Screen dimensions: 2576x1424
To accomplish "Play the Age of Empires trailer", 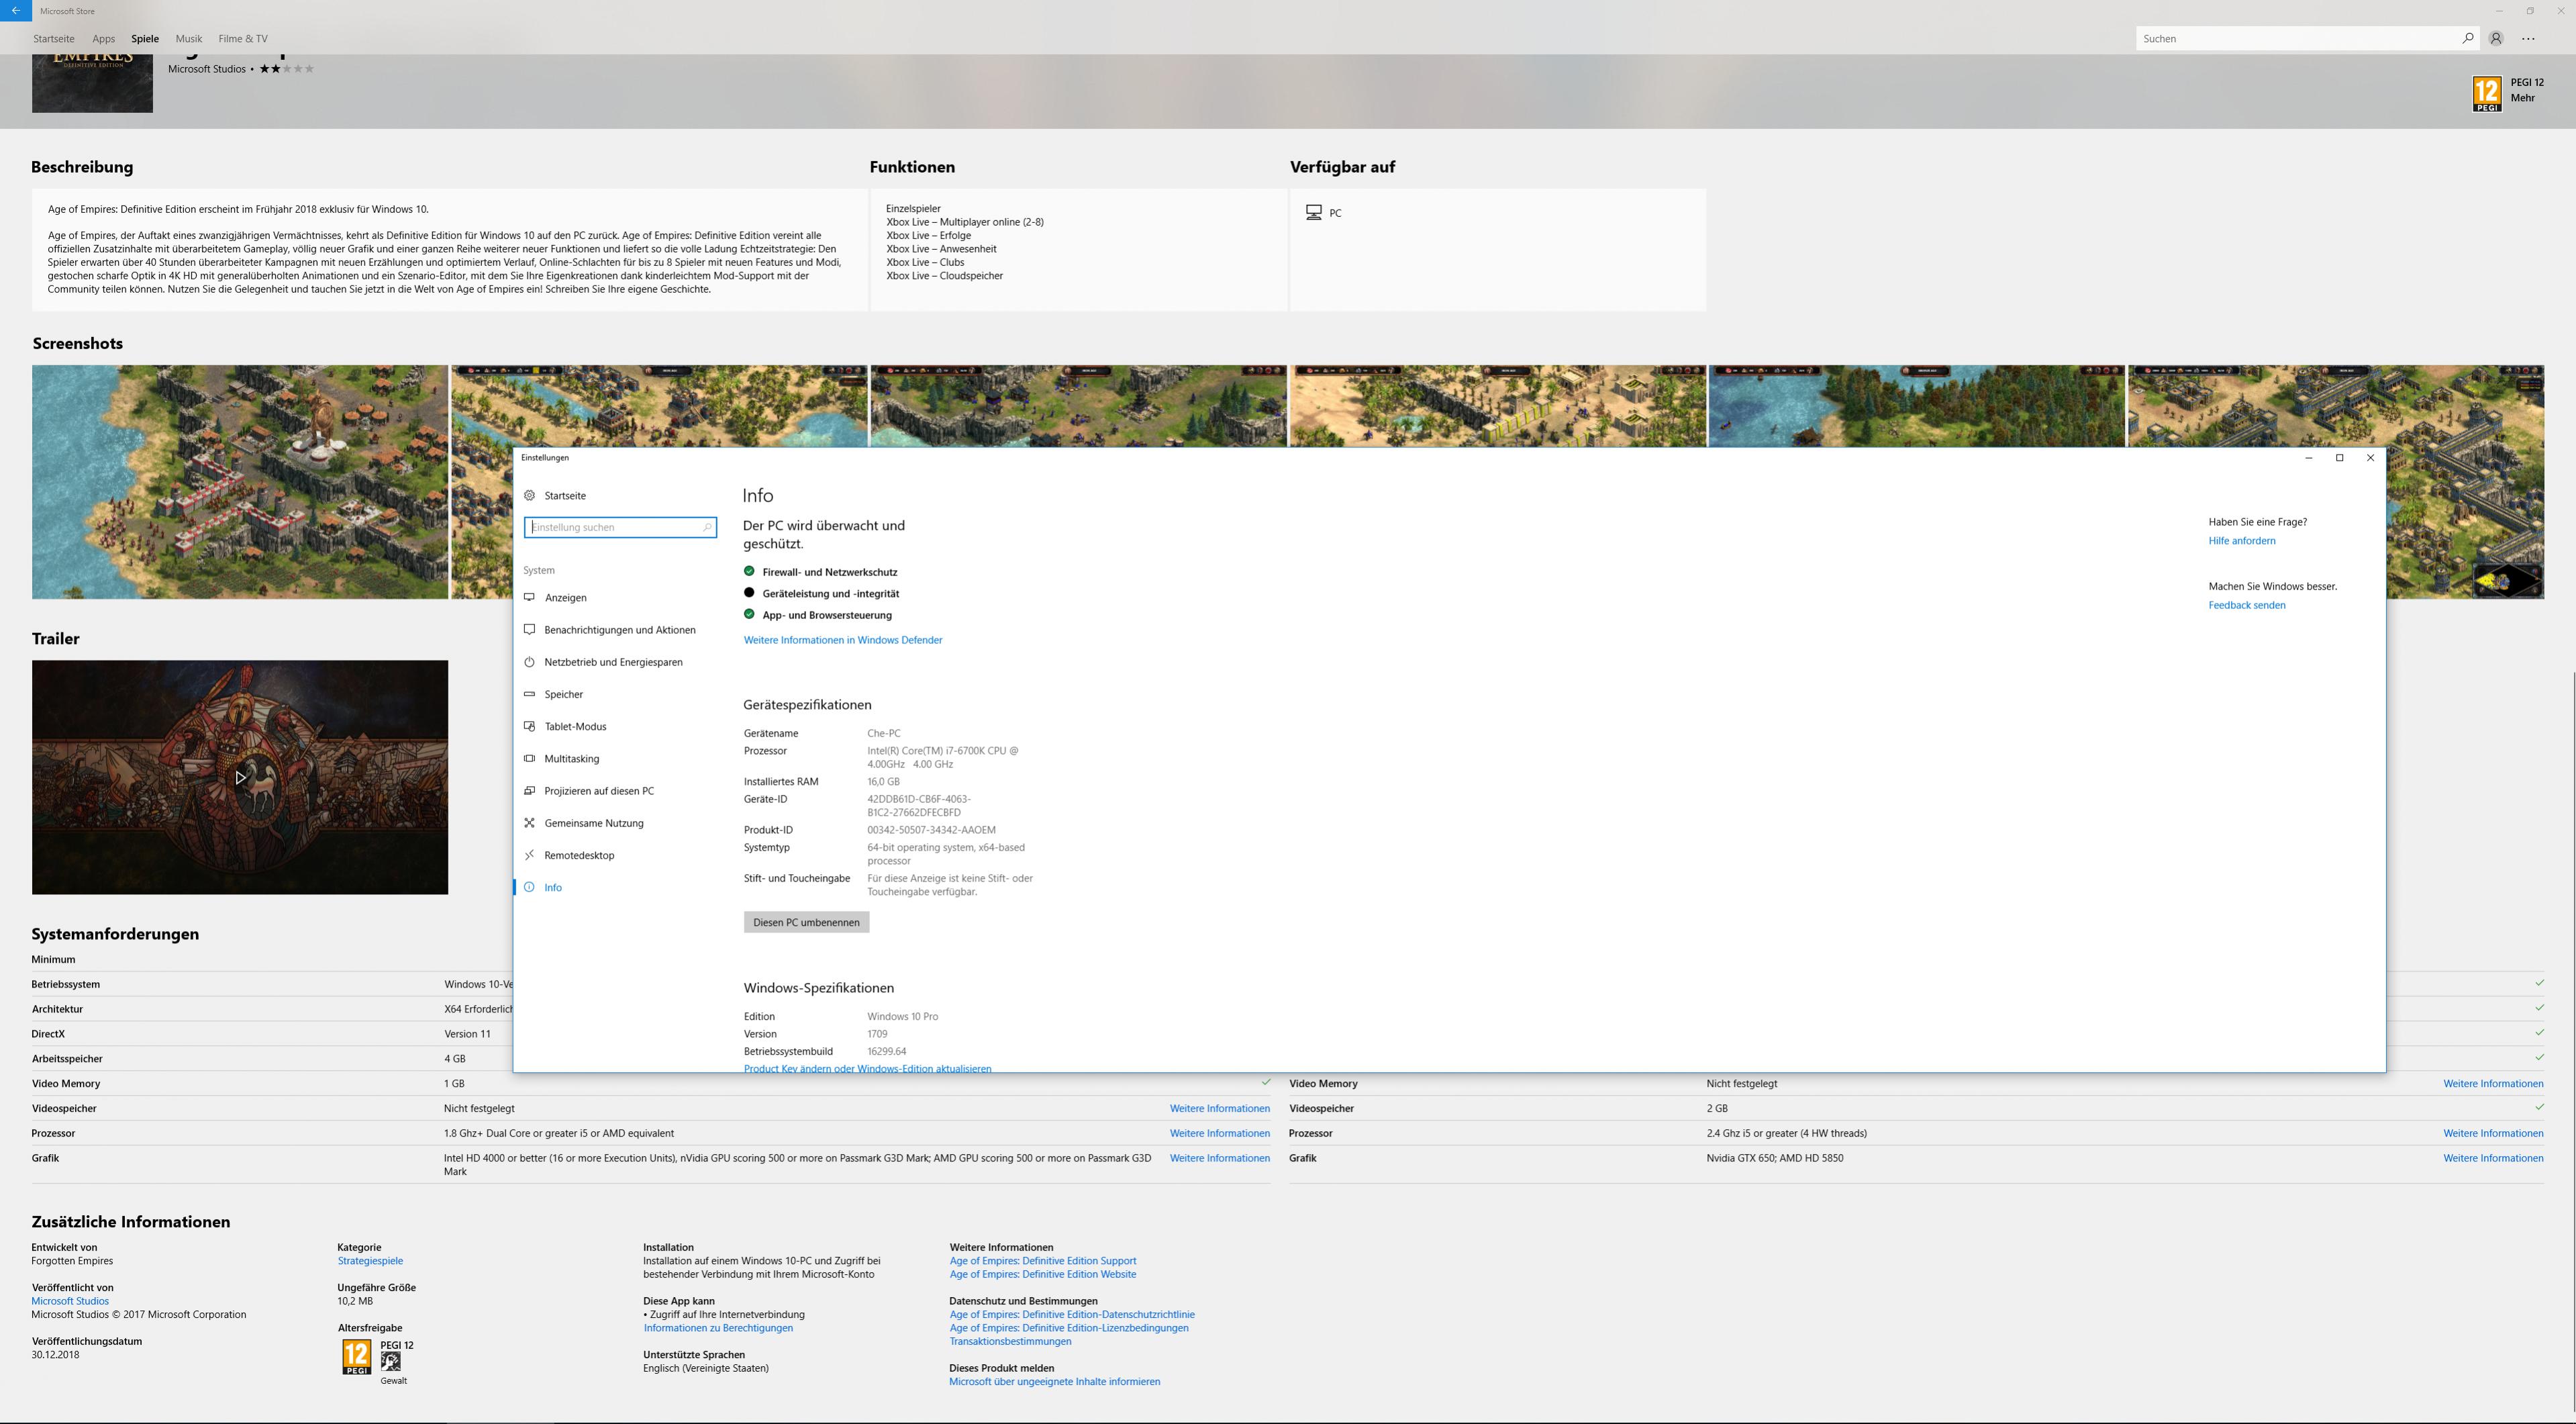I will [x=240, y=777].
